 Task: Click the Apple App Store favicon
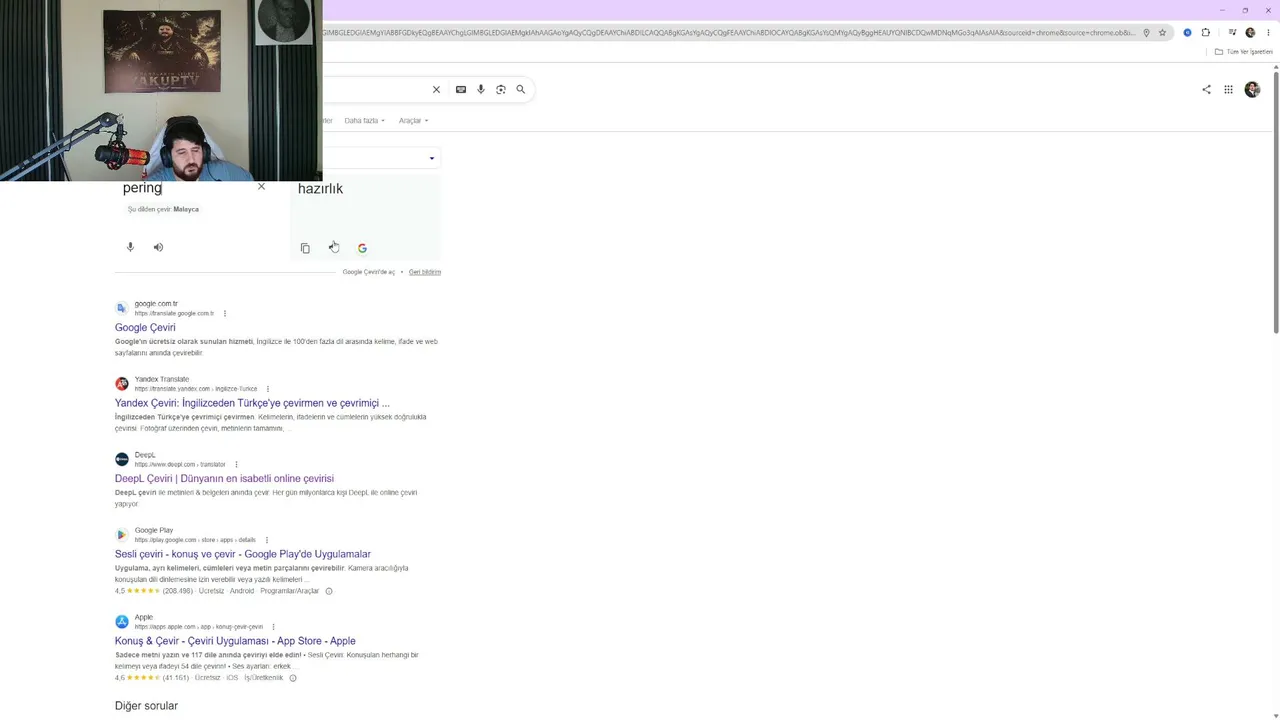121,622
